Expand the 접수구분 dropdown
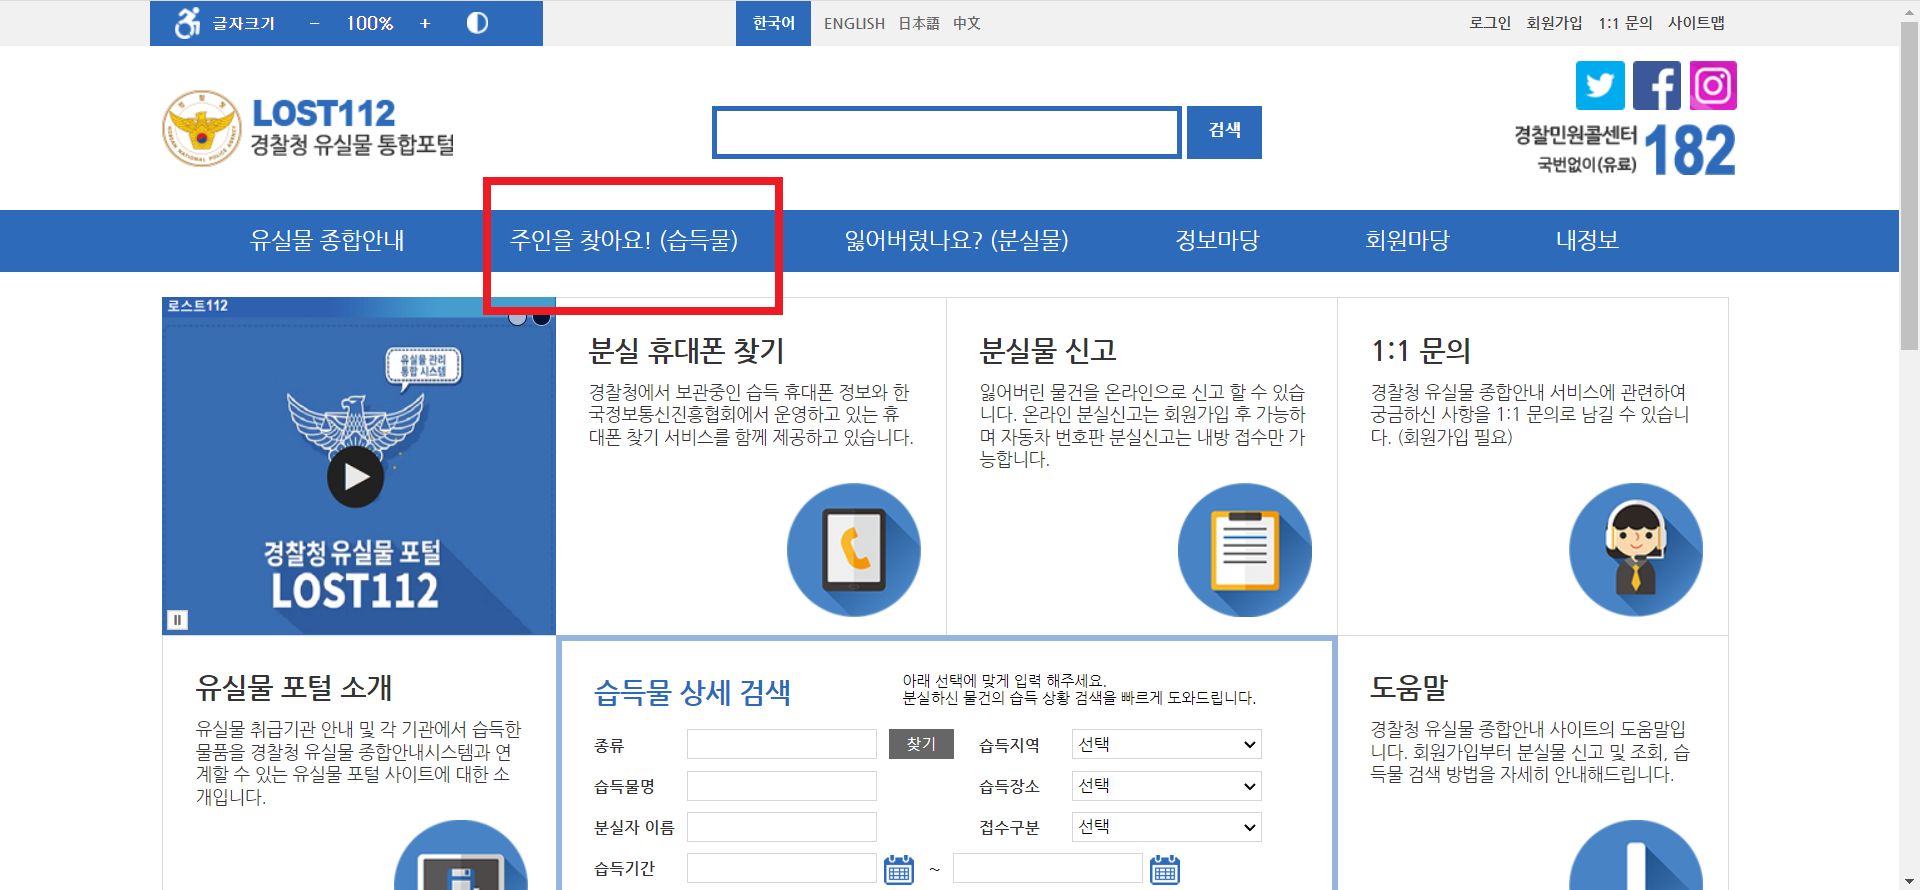Viewport: 1920px width, 890px height. [1166, 827]
